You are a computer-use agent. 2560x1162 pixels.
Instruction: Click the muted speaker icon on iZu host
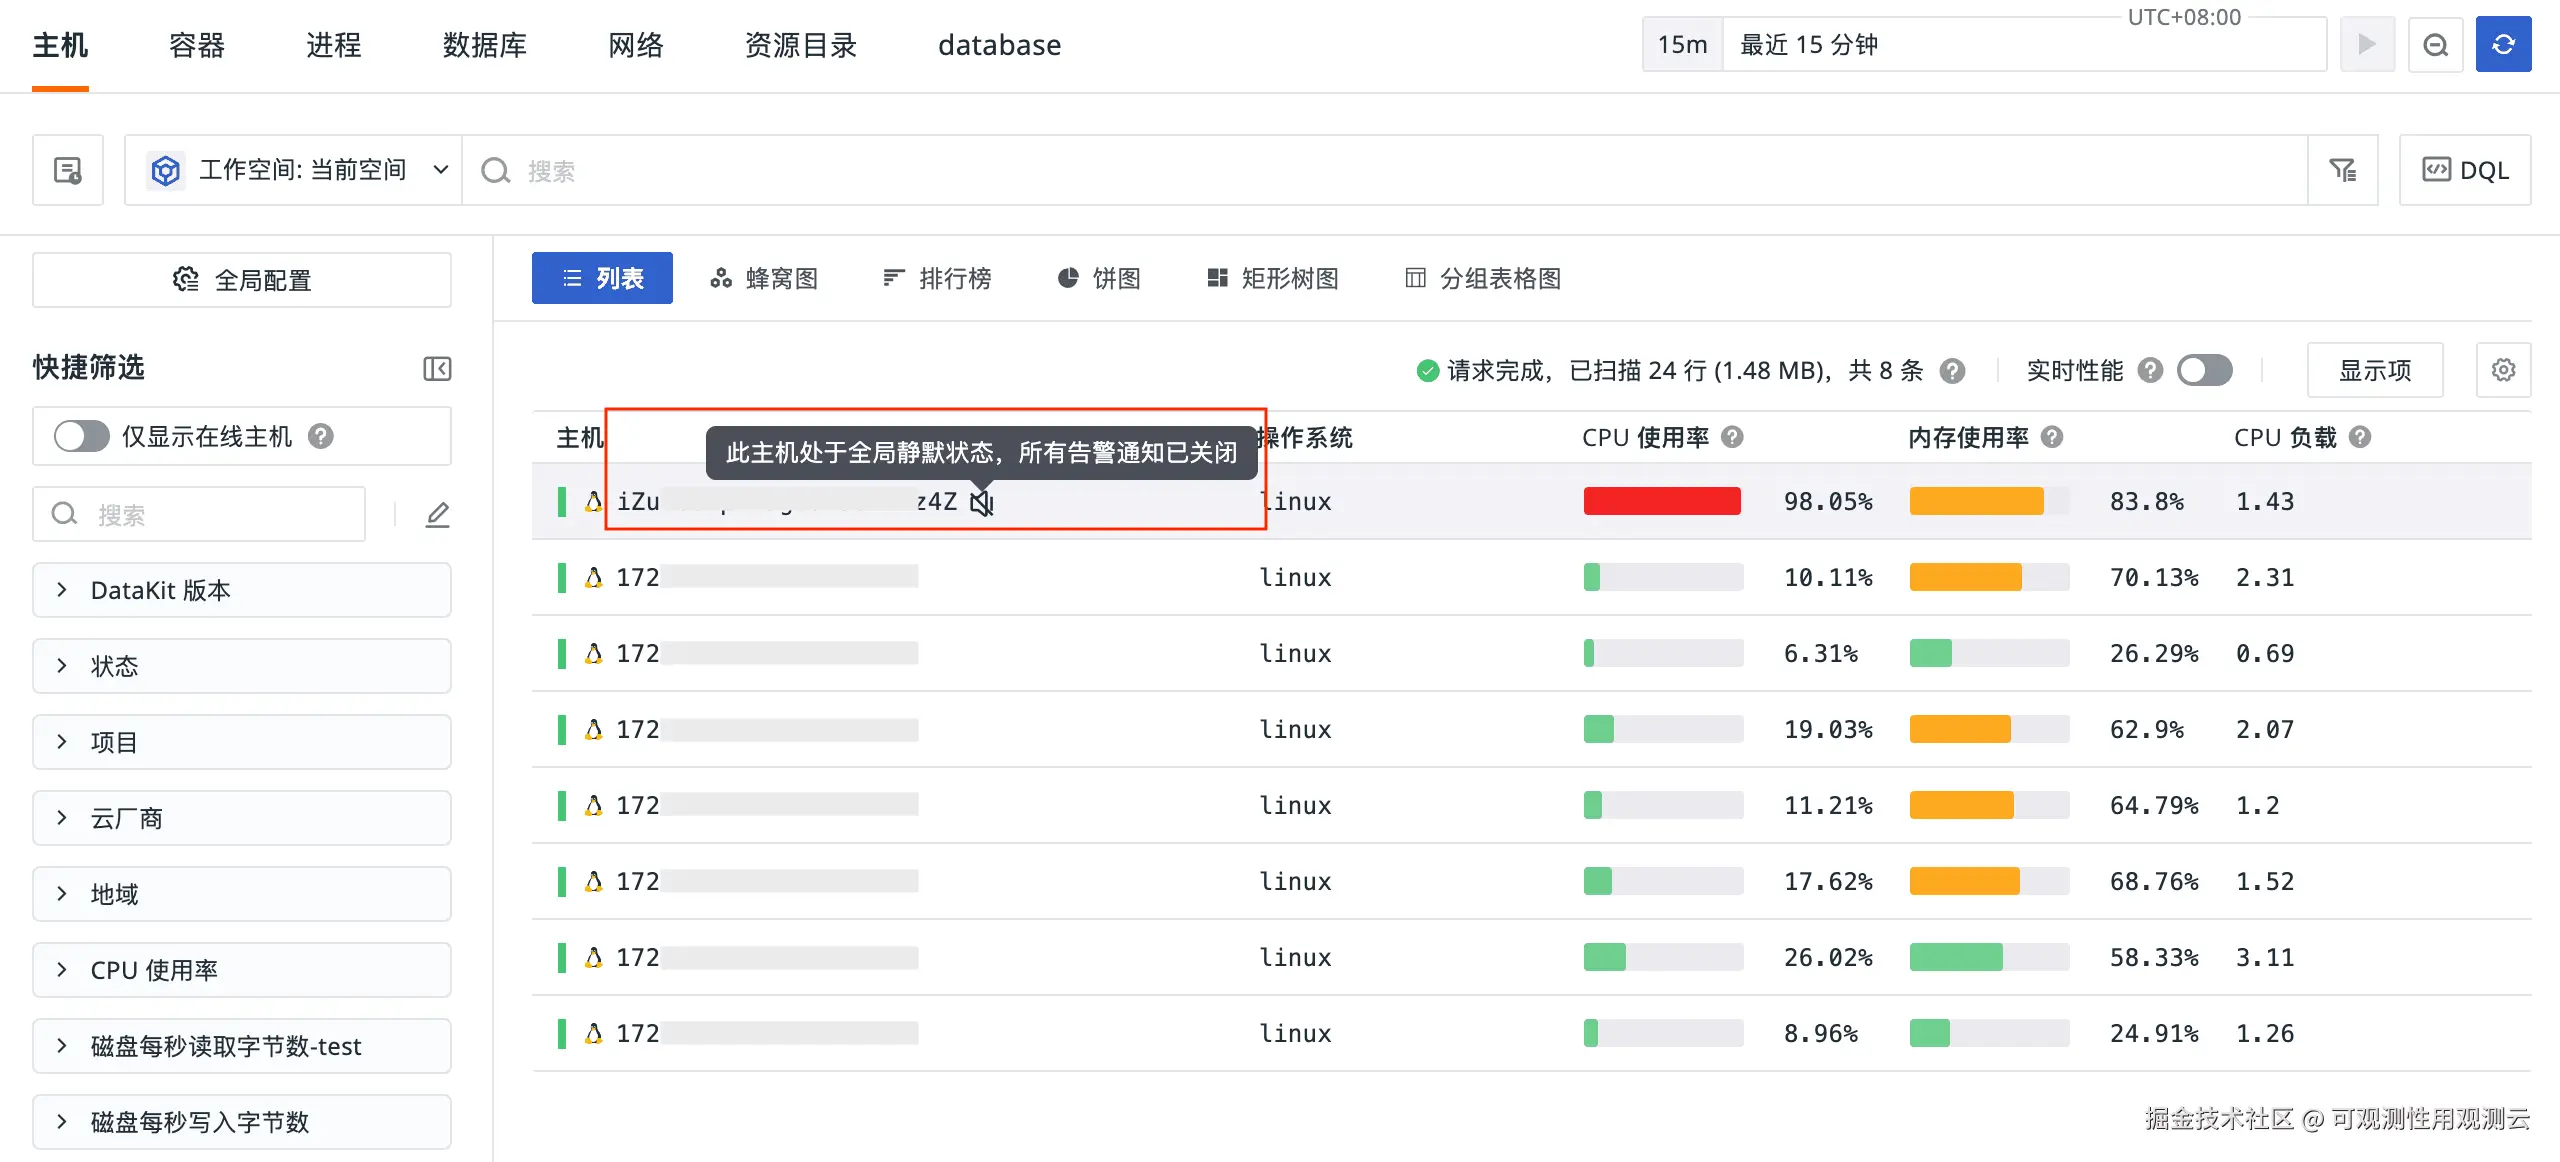982,502
